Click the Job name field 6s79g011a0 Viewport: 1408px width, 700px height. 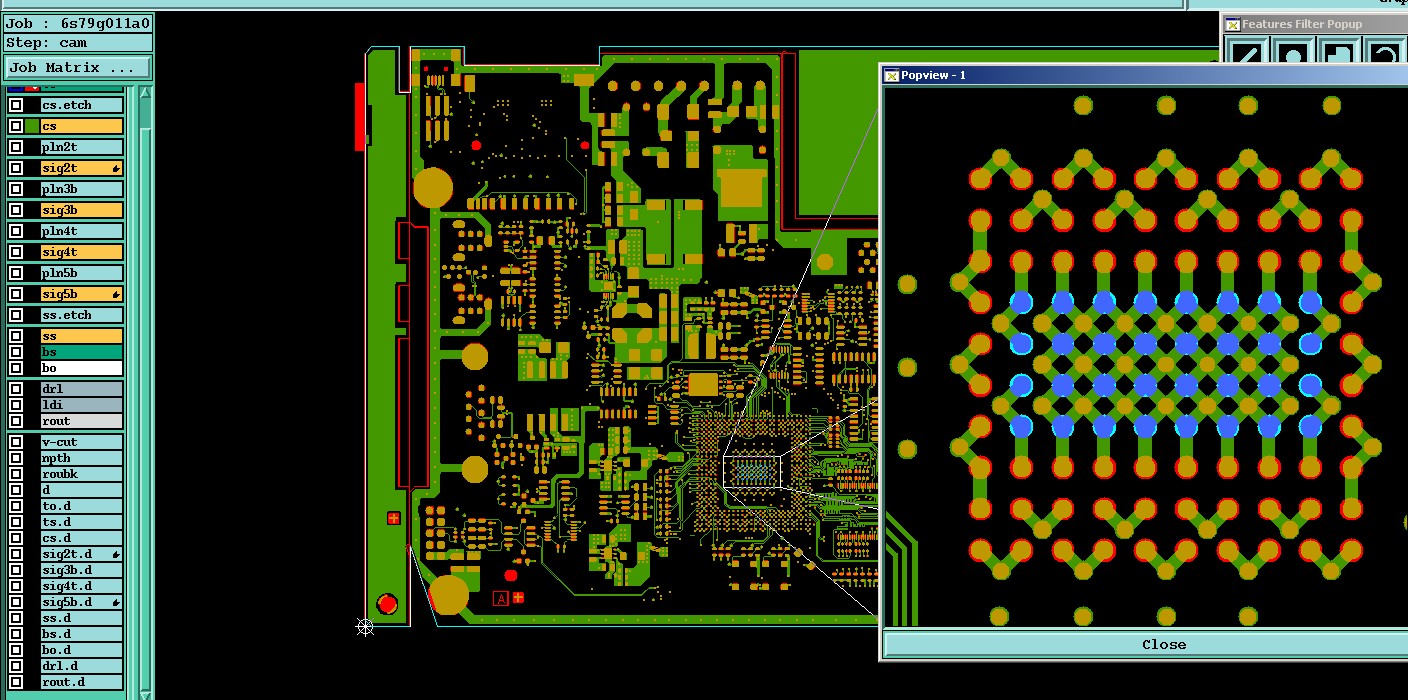pos(78,23)
